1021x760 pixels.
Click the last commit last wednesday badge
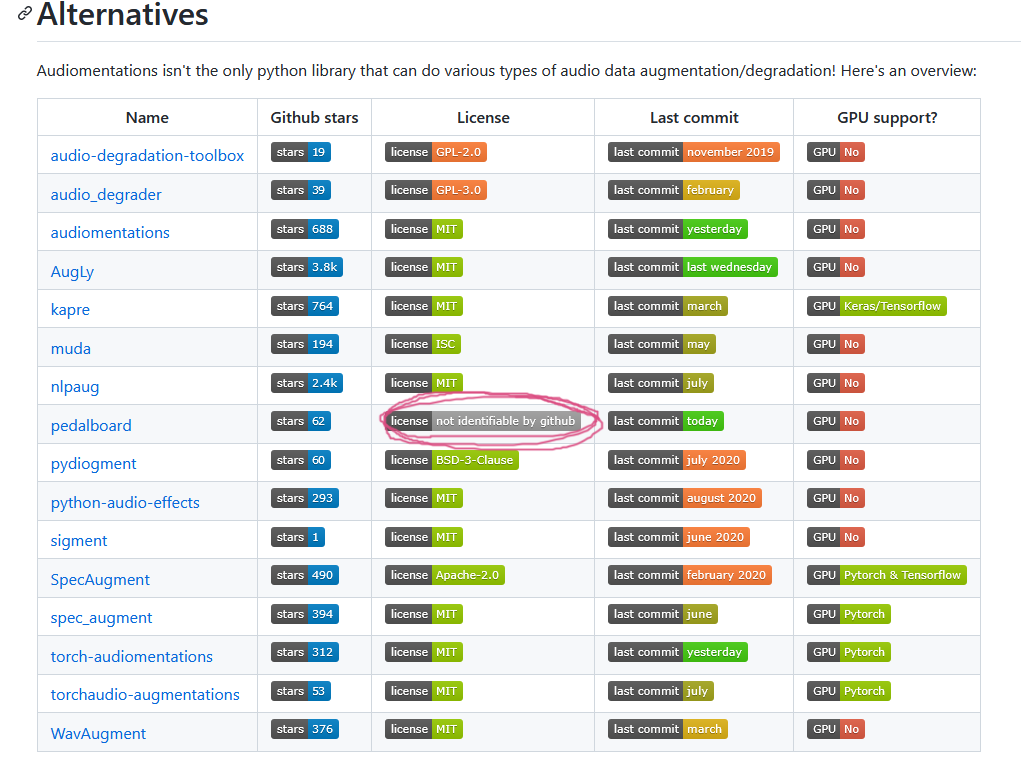pyautogui.click(x=693, y=267)
